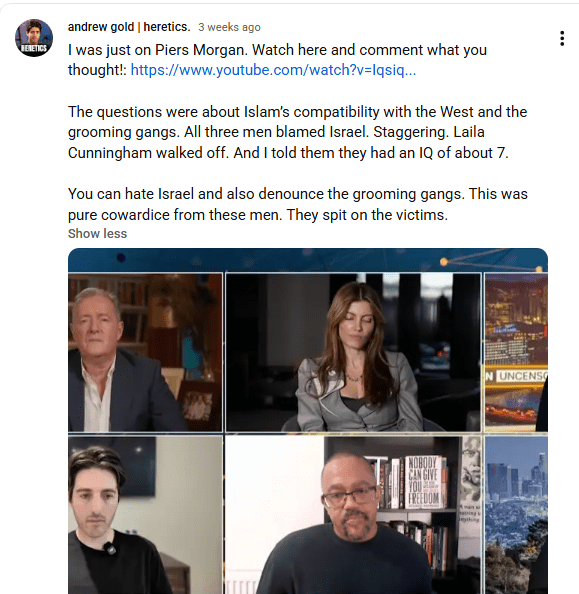Click the woman in gray jacket panel
This screenshot has width=579, height=594.
click(353, 352)
